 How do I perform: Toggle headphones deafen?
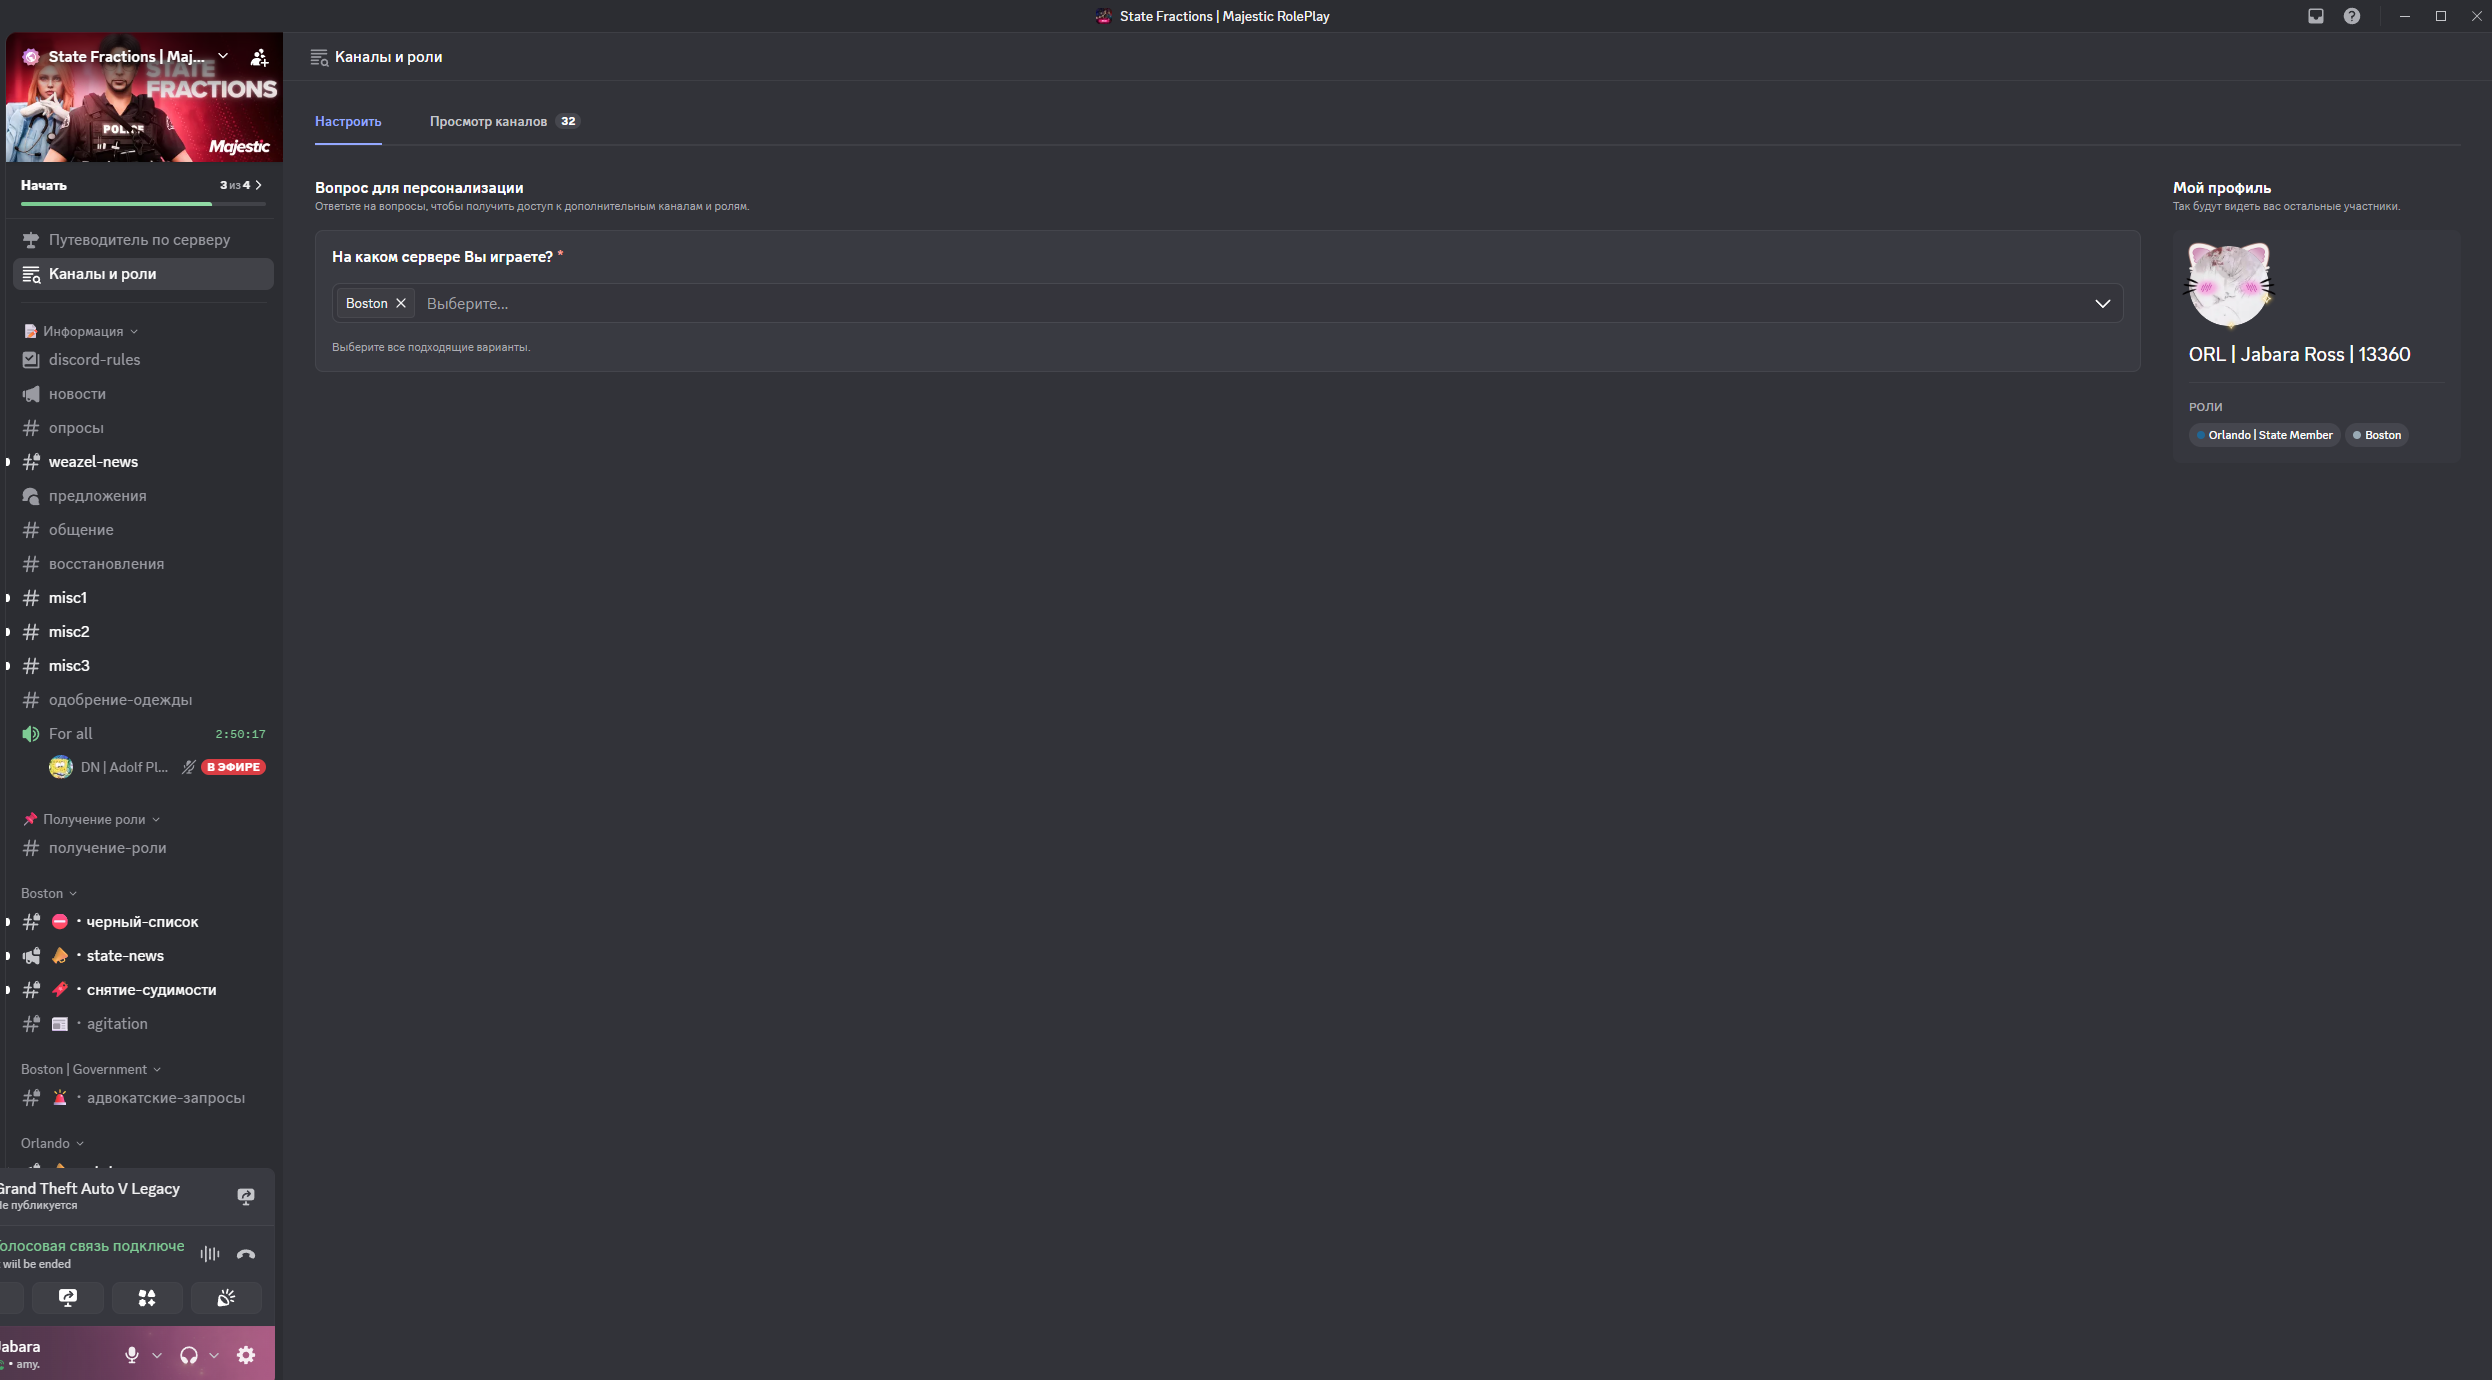pos(189,1355)
